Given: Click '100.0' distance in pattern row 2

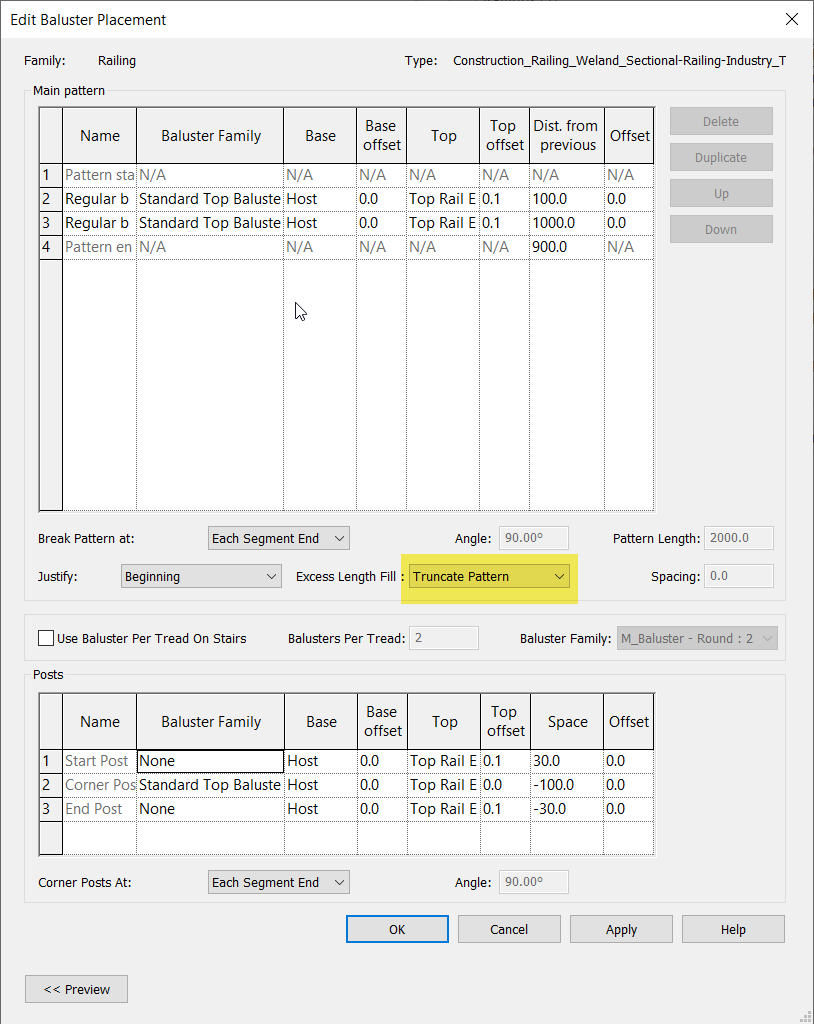Looking at the screenshot, I should coord(566,199).
